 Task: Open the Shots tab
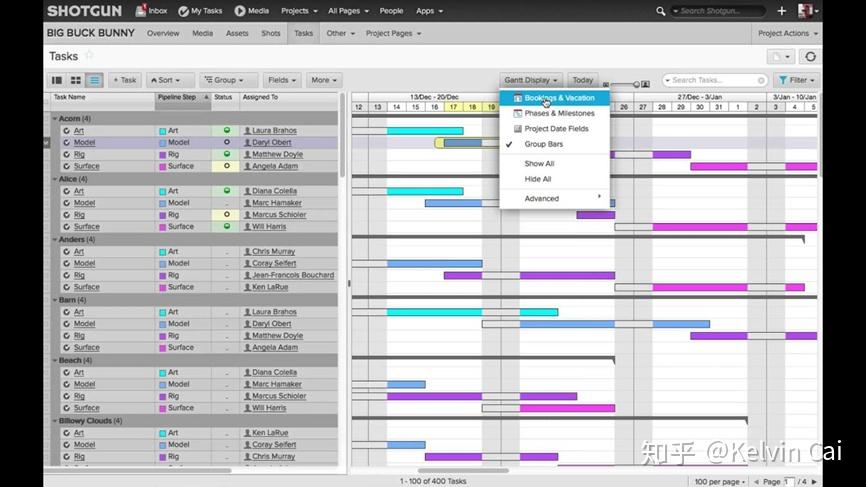271,33
